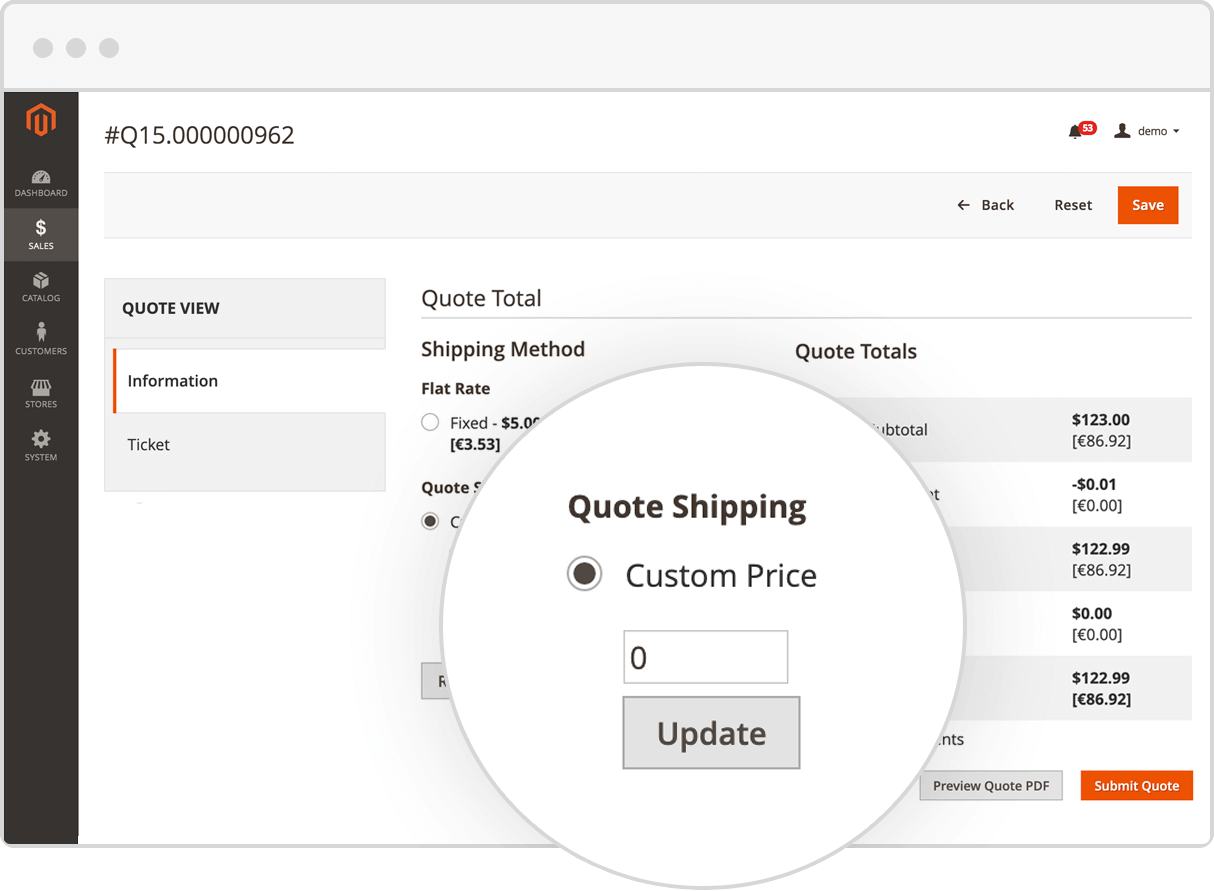Expand the demo user account dropdown
Viewport: 1214px width, 891px height.
point(1148,131)
